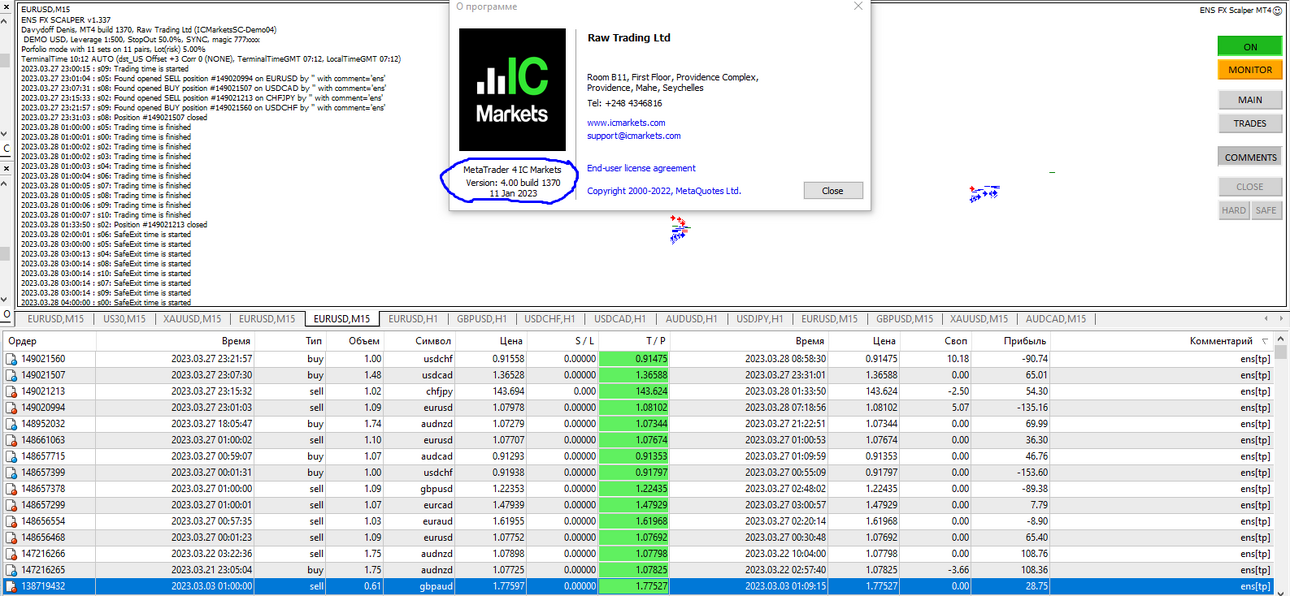The width and height of the screenshot is (1290, 596).
Task: Sort by the T / P column header
Action: click(x=636, y=341)
